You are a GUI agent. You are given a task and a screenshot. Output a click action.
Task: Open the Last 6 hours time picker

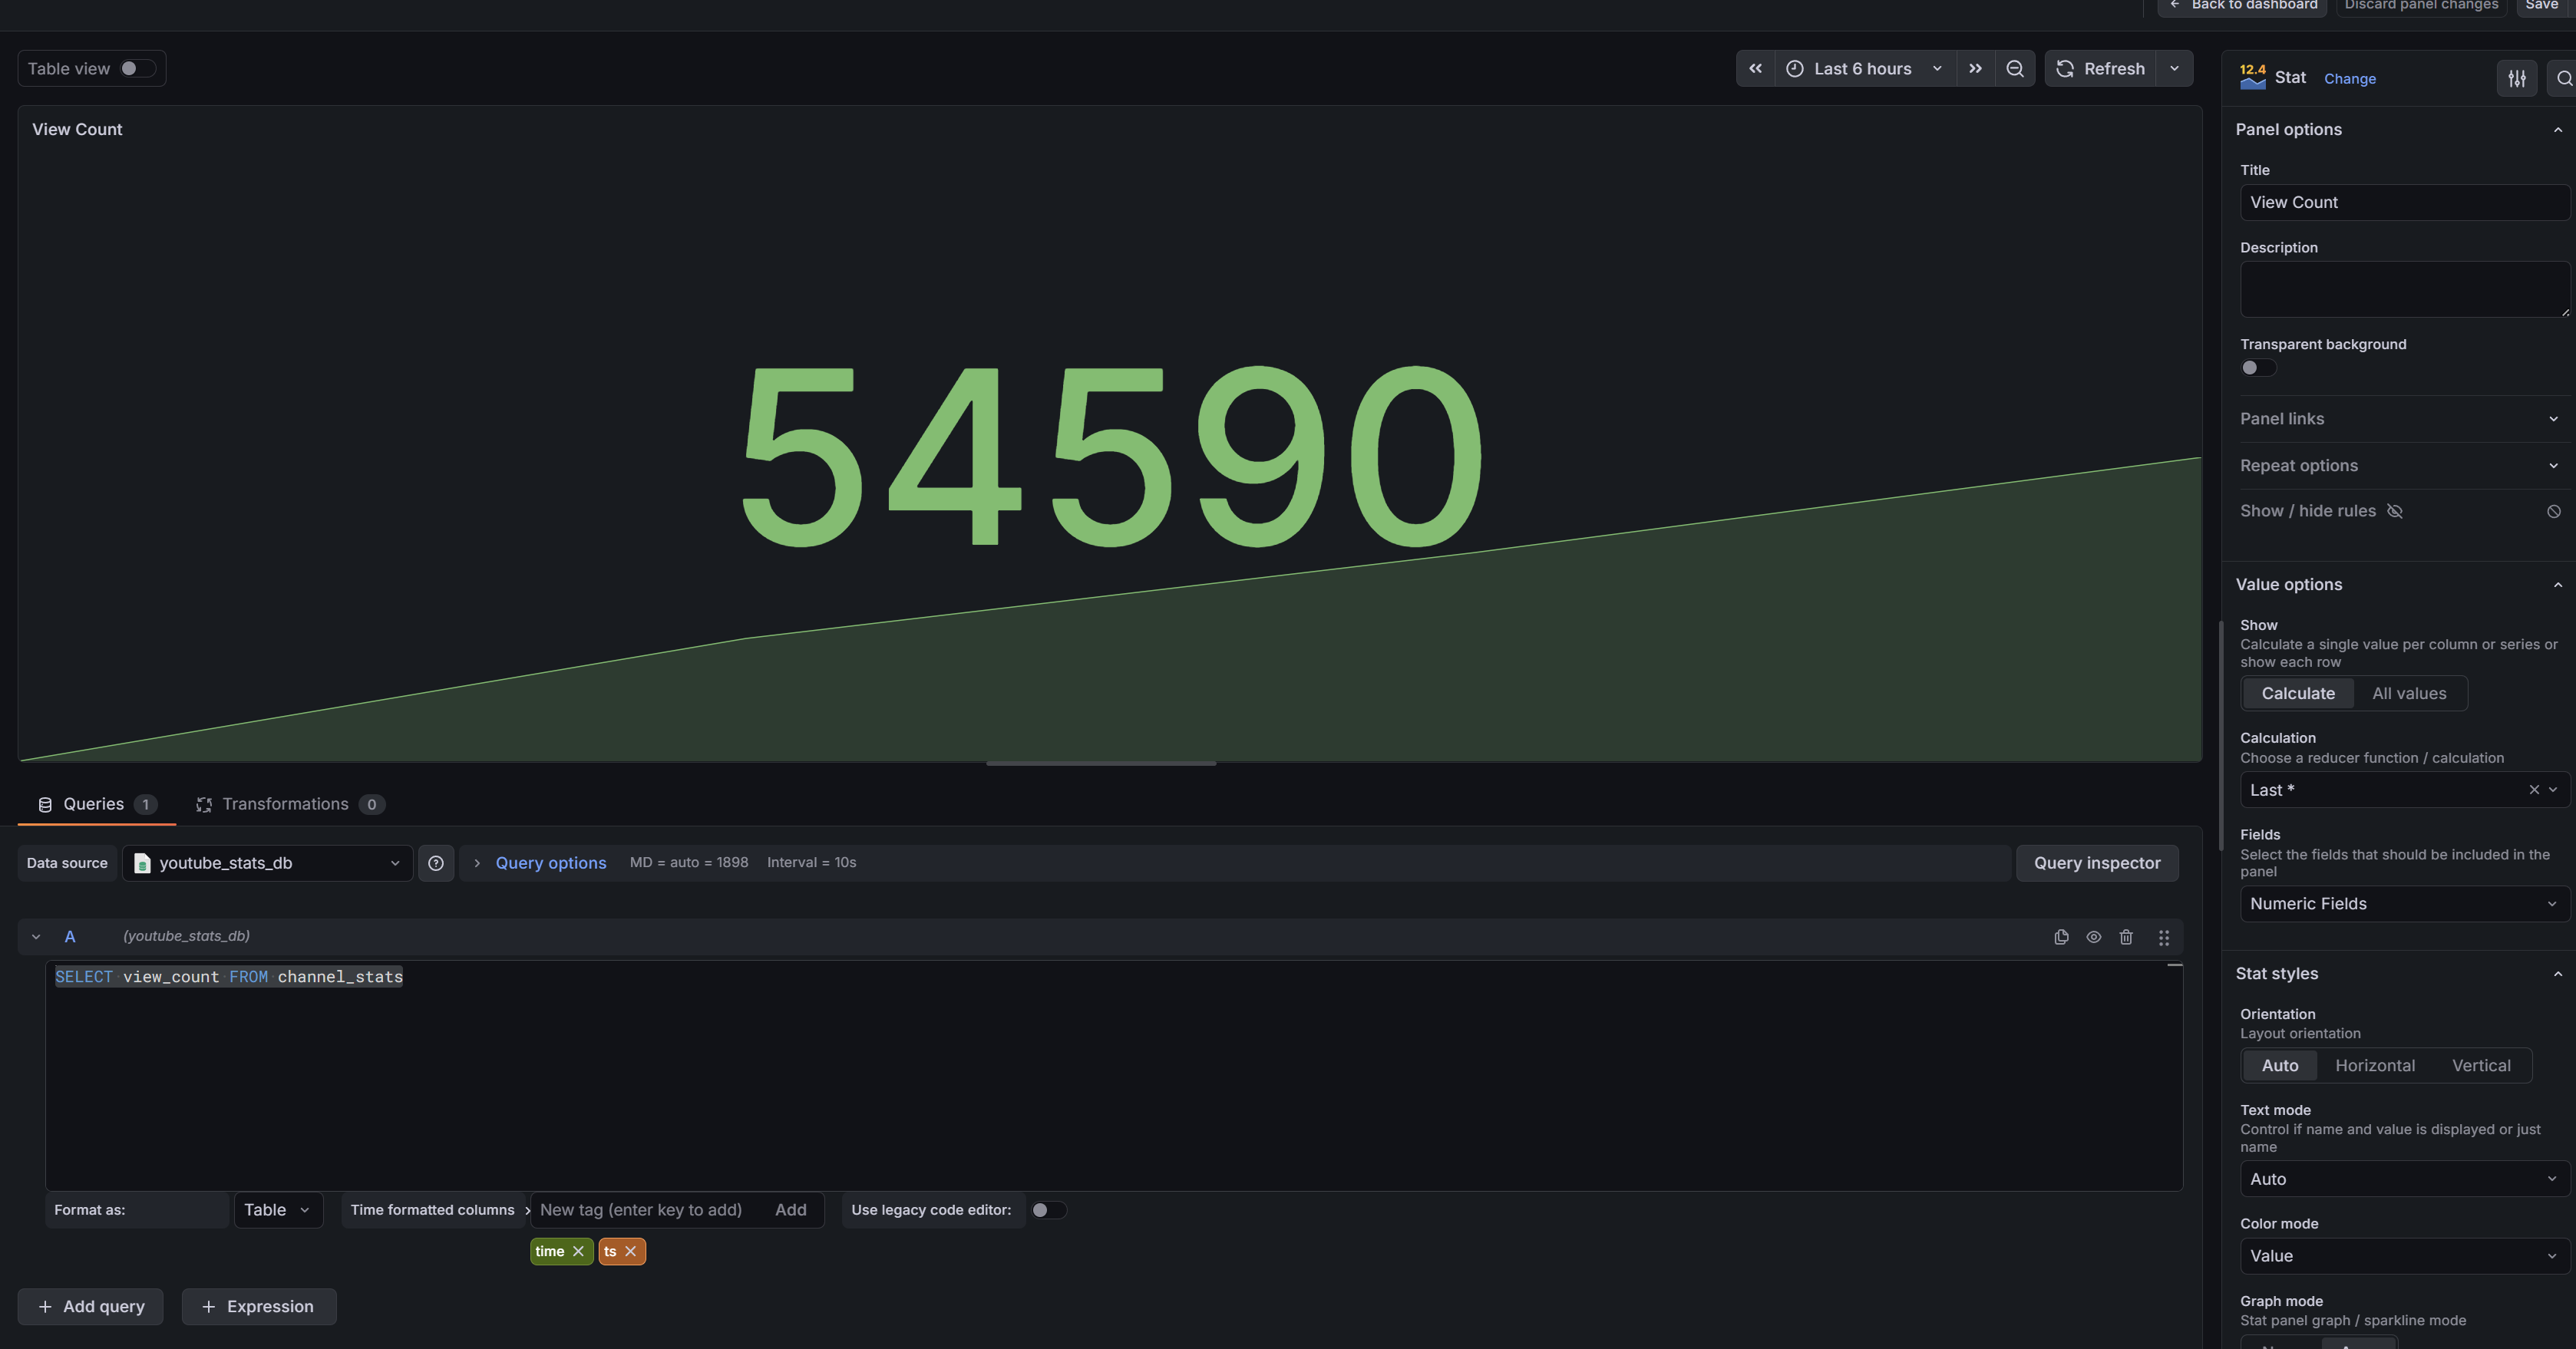[x=1865, y=69]
